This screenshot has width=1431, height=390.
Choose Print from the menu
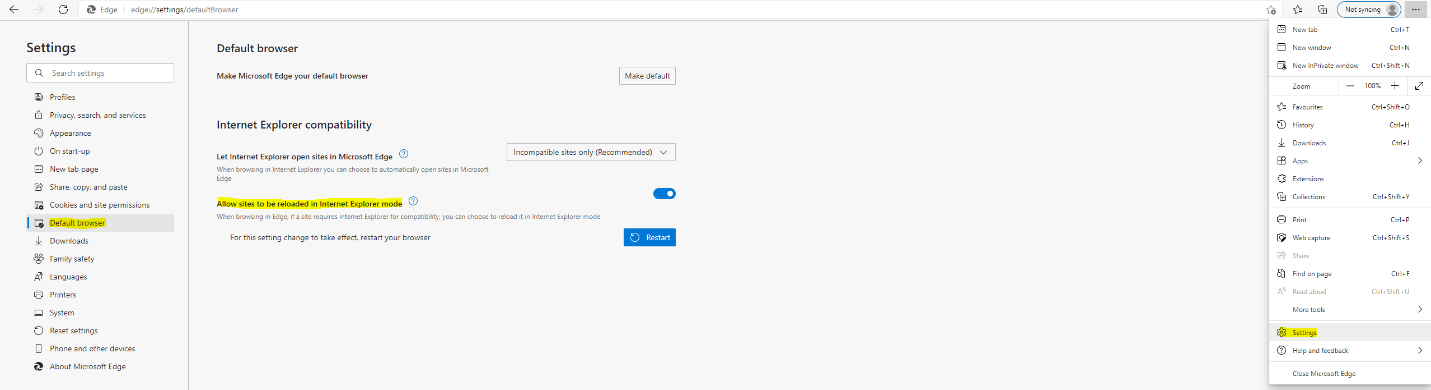[x=1348, y=219]
